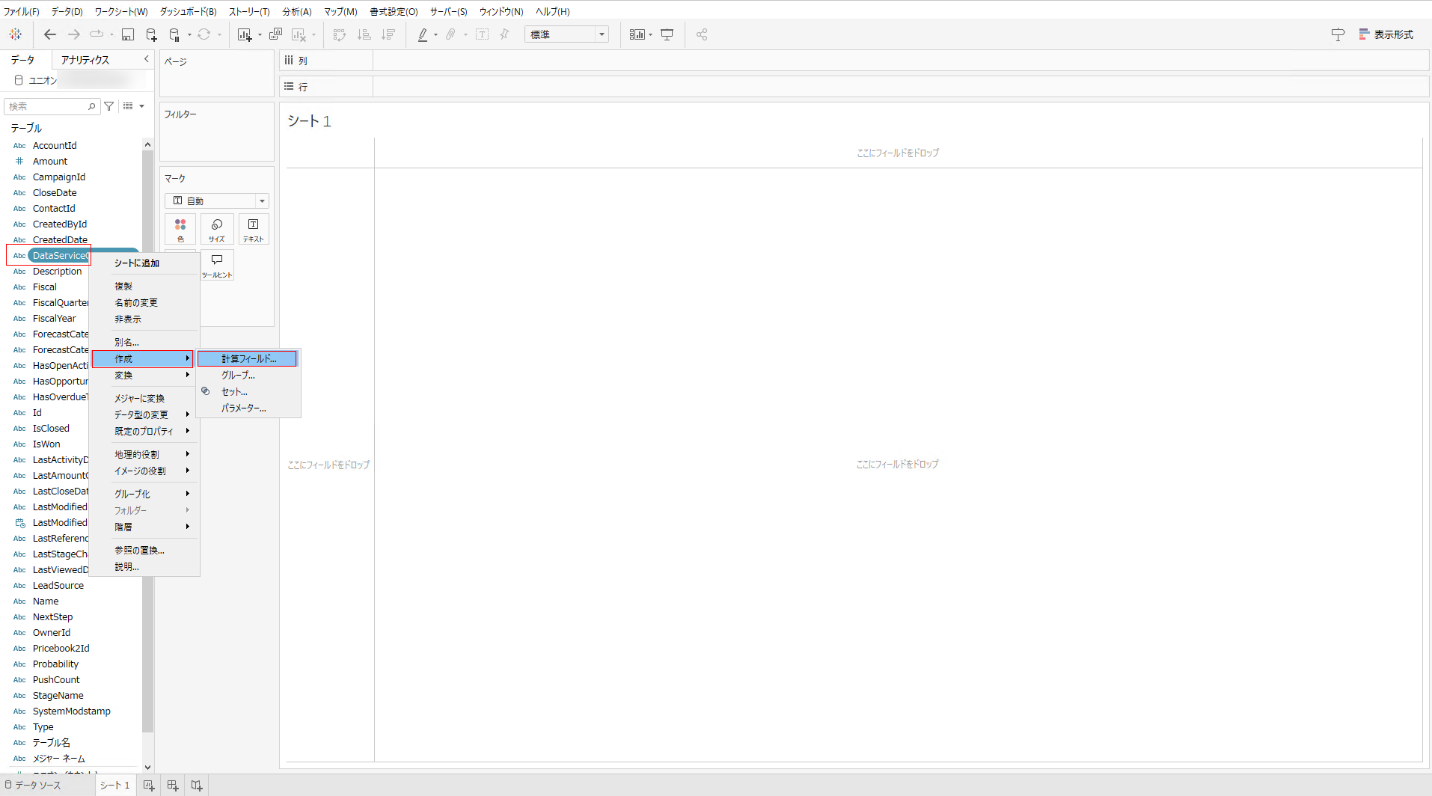The image size is (1432, 796).
Task: Open the fit dropdown showing 標準
Action: pyautogui.click(x=566, y=33)
